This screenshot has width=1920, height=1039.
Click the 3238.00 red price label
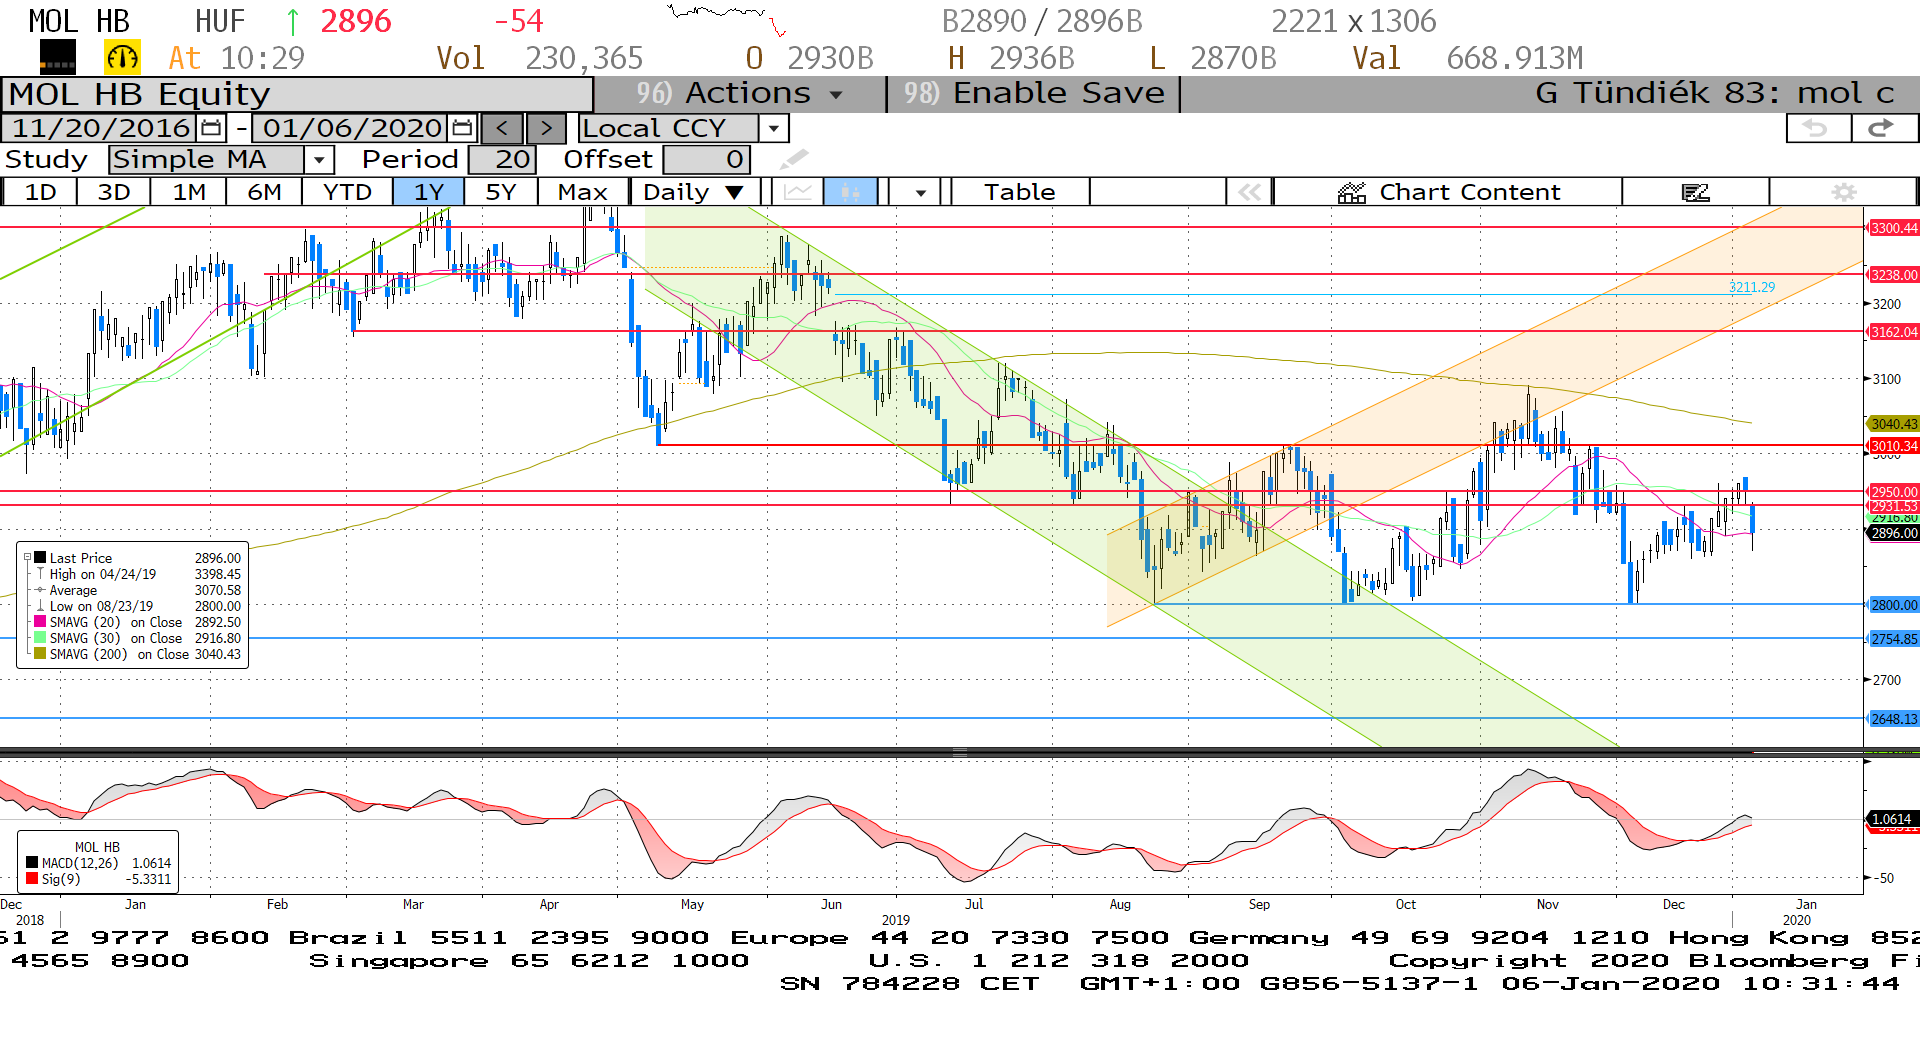1894,275
